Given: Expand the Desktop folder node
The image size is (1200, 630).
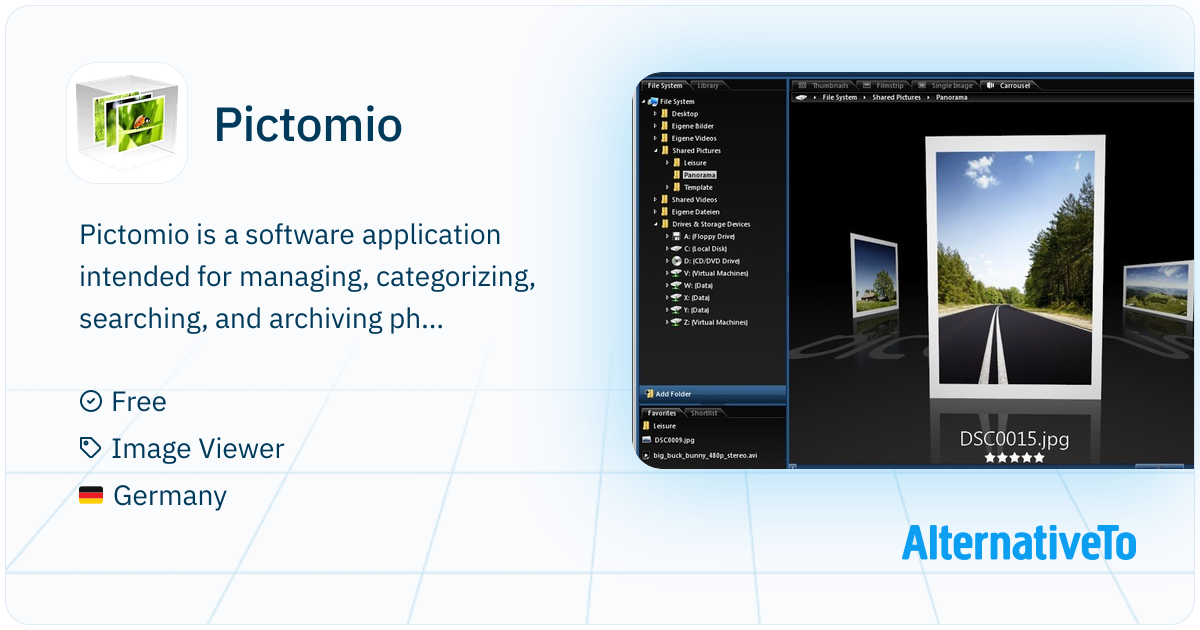Looking at the screenshot, I should pyautogui.click(x=655, y=114).
